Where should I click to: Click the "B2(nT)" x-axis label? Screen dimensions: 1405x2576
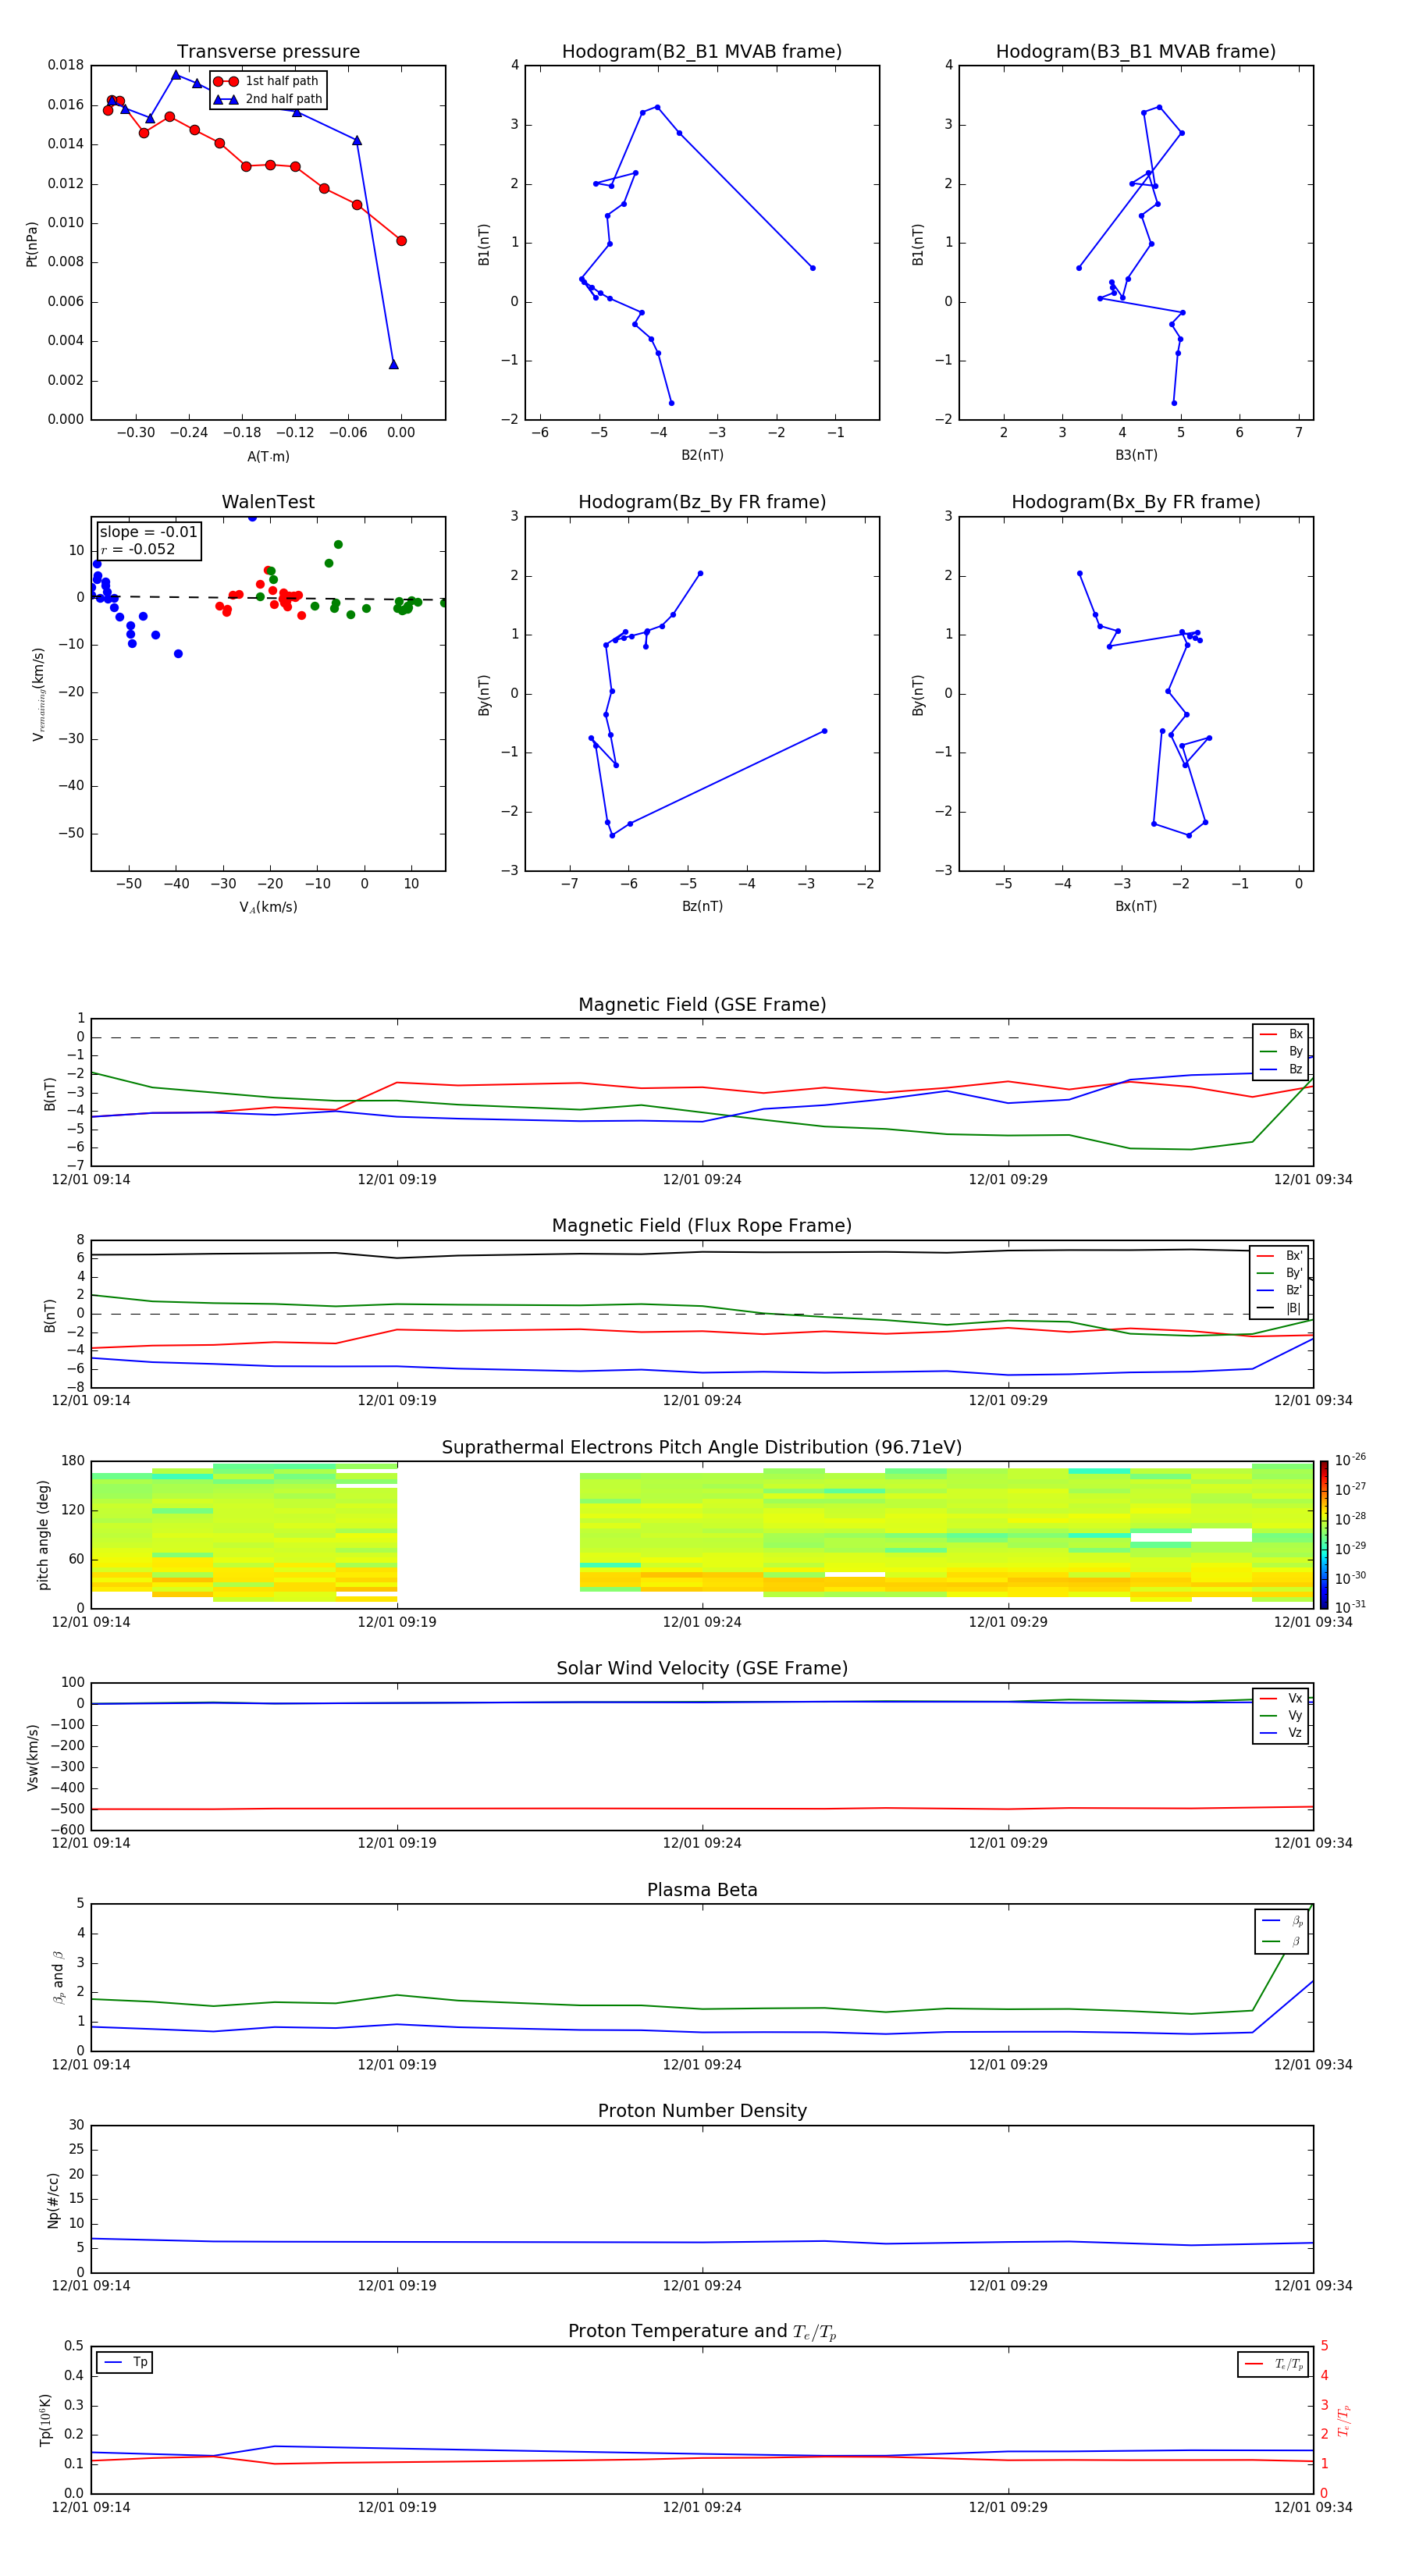[702, 455]
